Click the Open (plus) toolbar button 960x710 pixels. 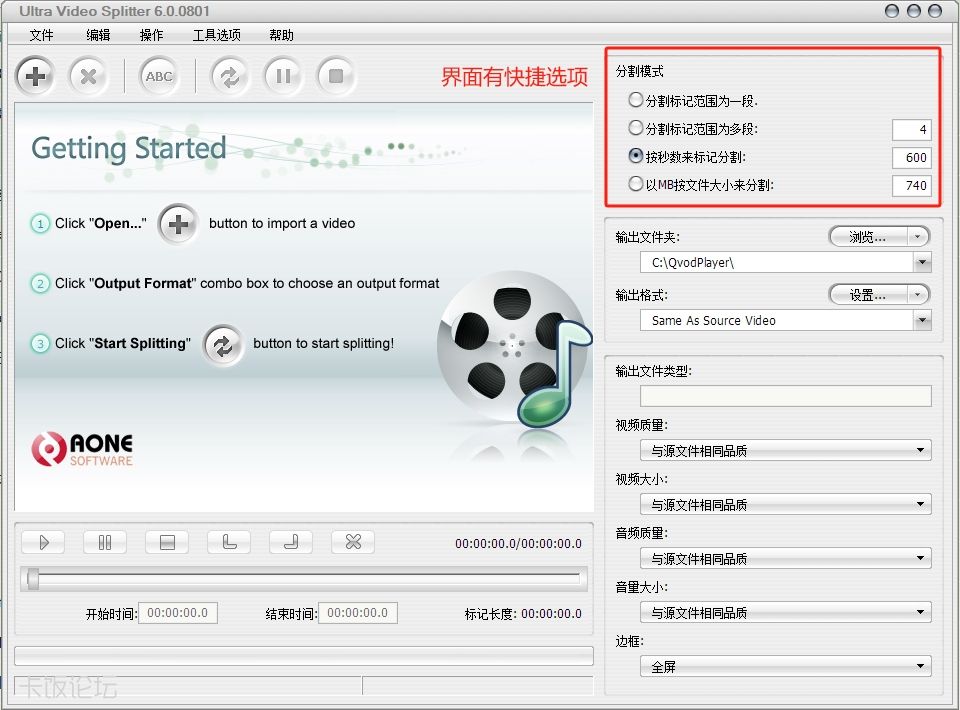[x=36, y=76]
